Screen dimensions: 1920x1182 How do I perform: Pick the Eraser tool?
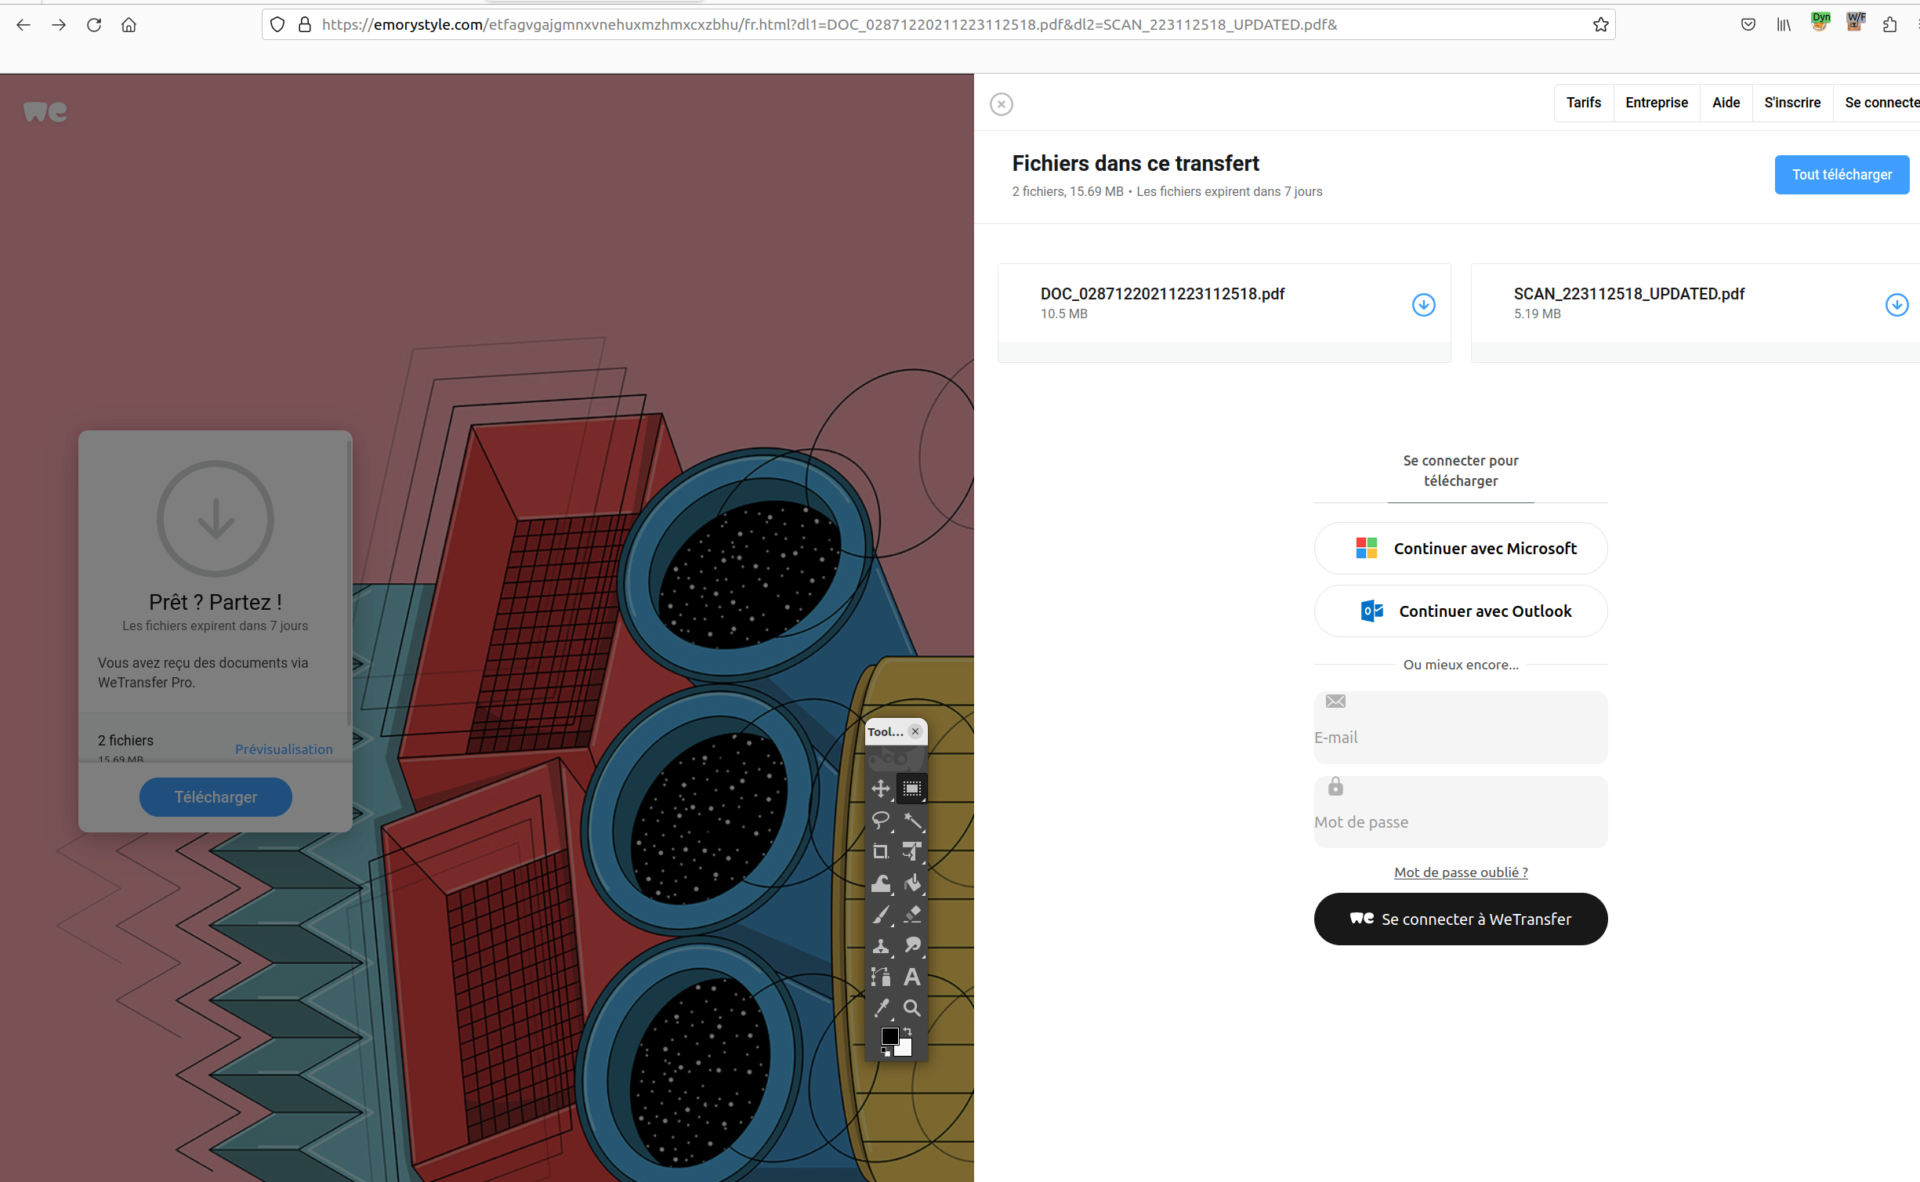pos(912,915)
